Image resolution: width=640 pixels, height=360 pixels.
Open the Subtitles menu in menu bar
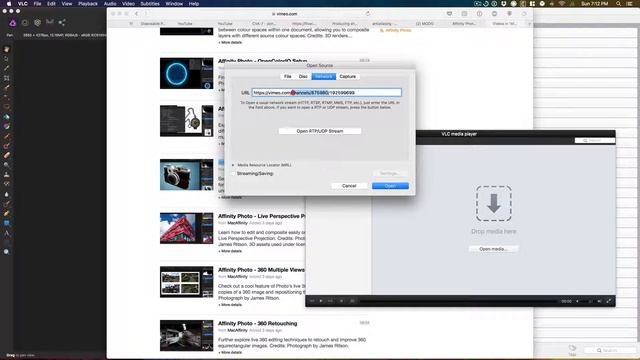[150, 4]
